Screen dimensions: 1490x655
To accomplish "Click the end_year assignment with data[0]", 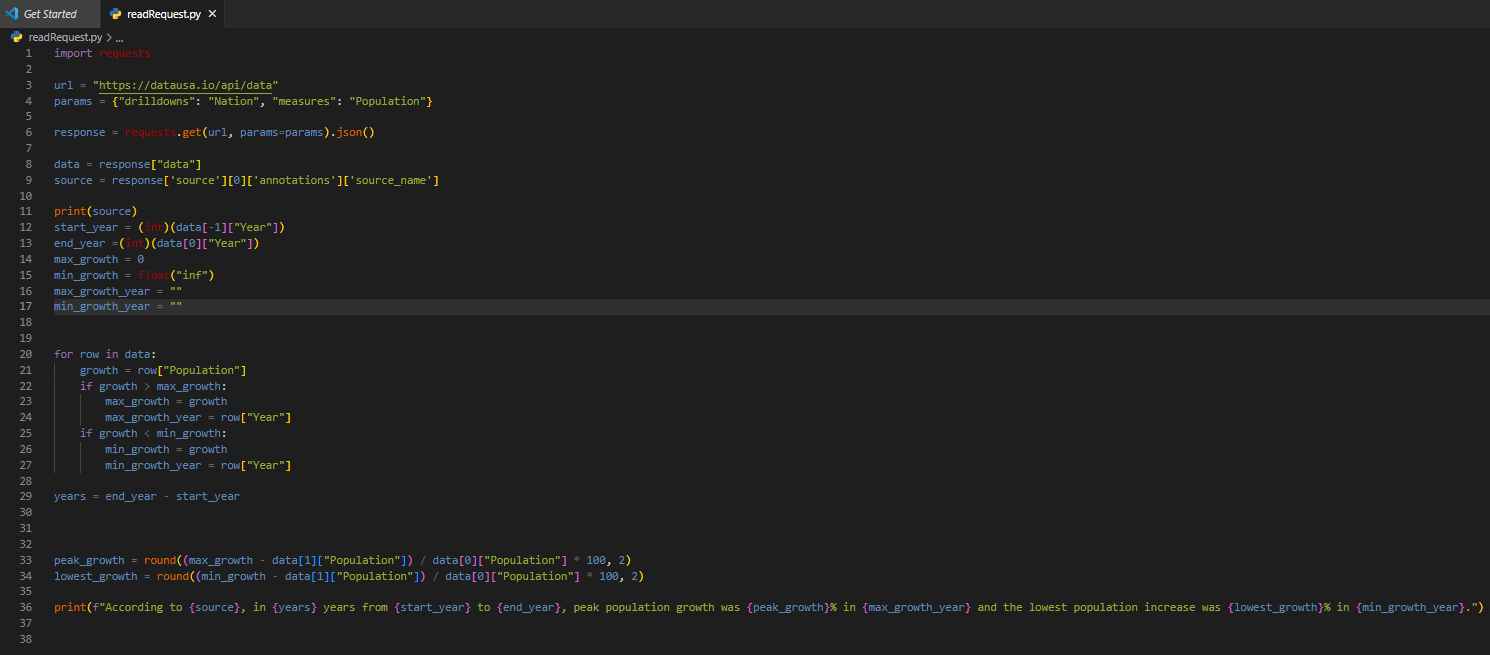I will coord(156,243).
